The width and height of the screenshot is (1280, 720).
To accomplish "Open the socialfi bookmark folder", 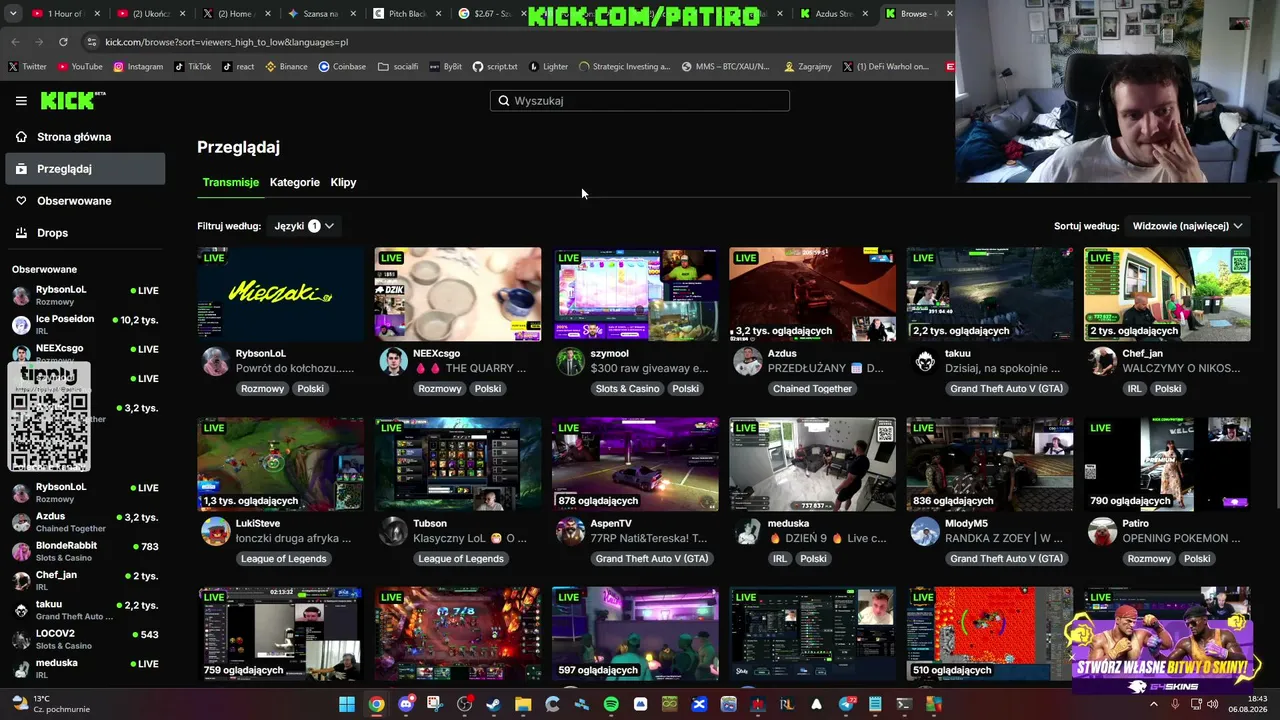I will pos(398,67).
